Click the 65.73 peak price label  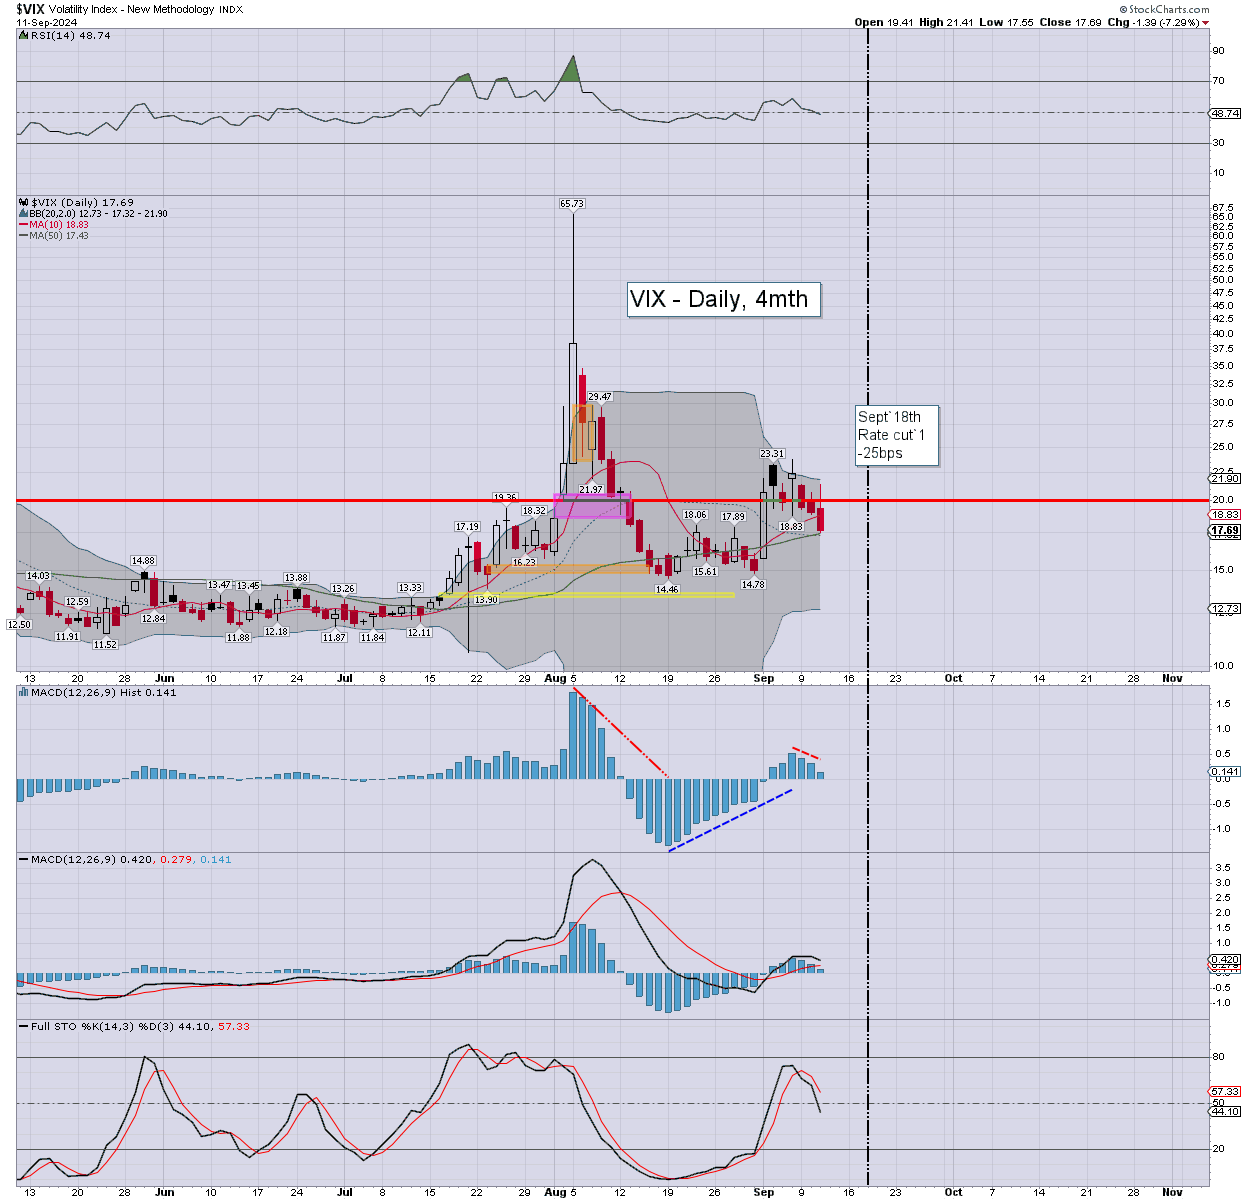point(571,204)
